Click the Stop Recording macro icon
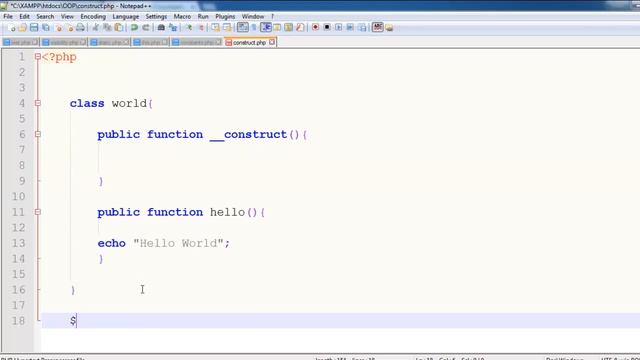The width and height of the screenshot is (640, 360). click(x=327, y=27)
